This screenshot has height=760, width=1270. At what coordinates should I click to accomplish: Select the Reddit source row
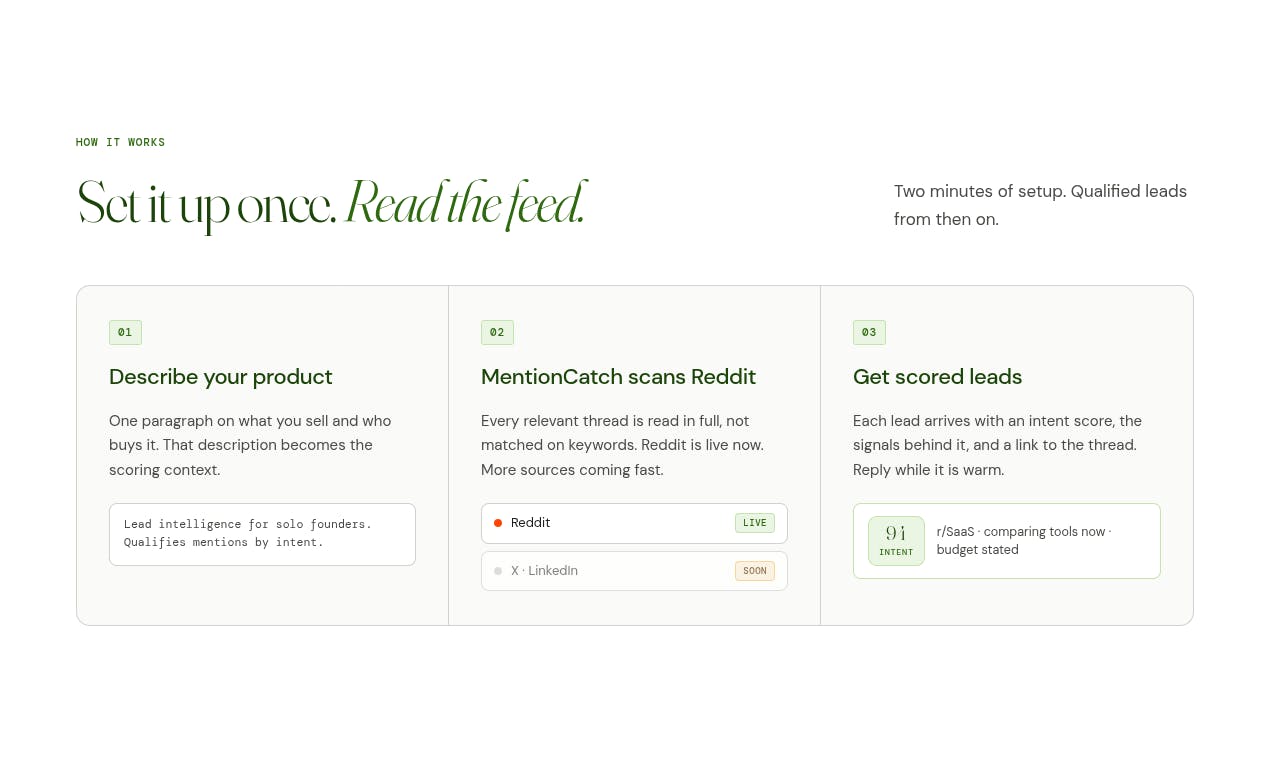point(634,523)
